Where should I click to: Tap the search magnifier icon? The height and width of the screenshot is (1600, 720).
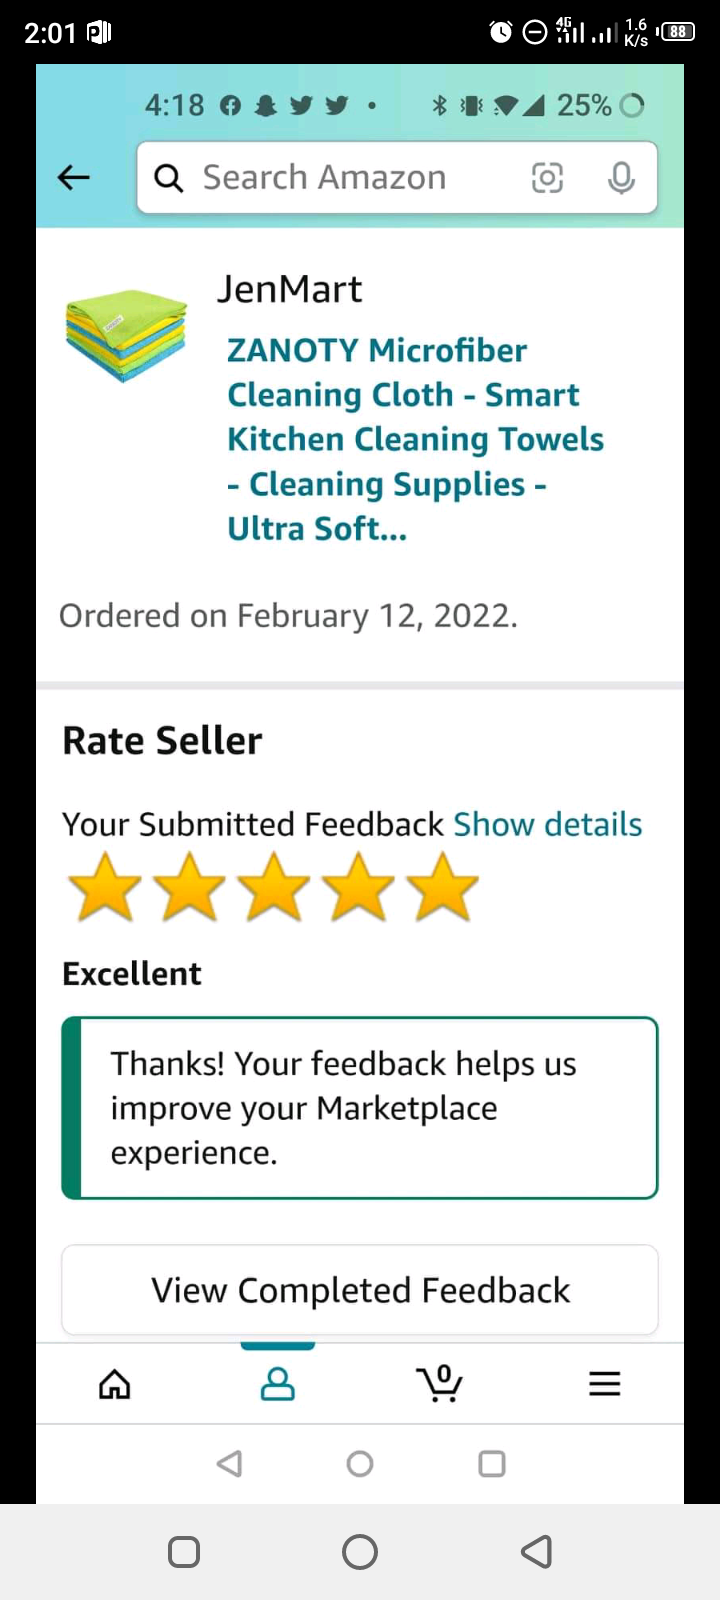coord(169,178)
